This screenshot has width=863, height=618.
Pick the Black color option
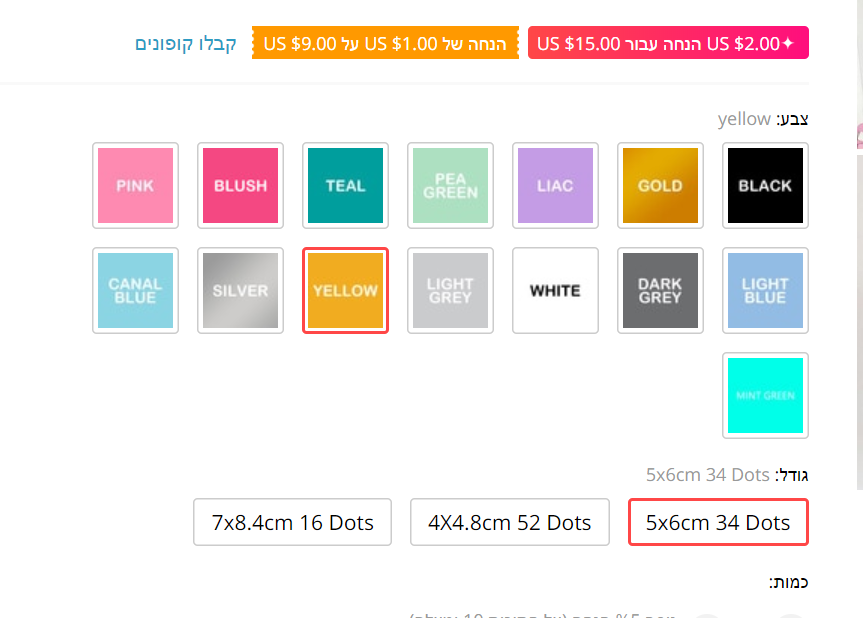tap(765, 185)
